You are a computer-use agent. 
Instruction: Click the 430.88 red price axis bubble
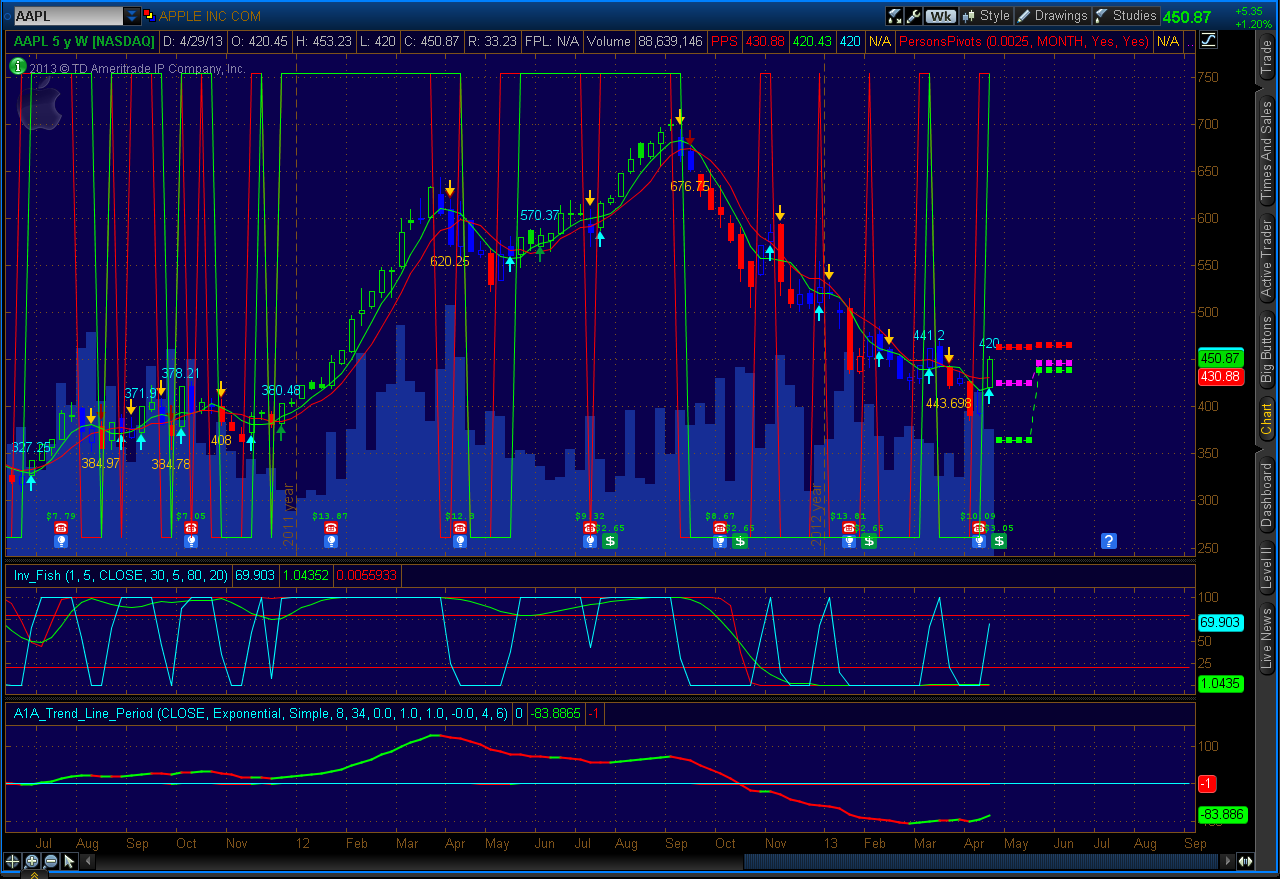(x=1219, y=376)
